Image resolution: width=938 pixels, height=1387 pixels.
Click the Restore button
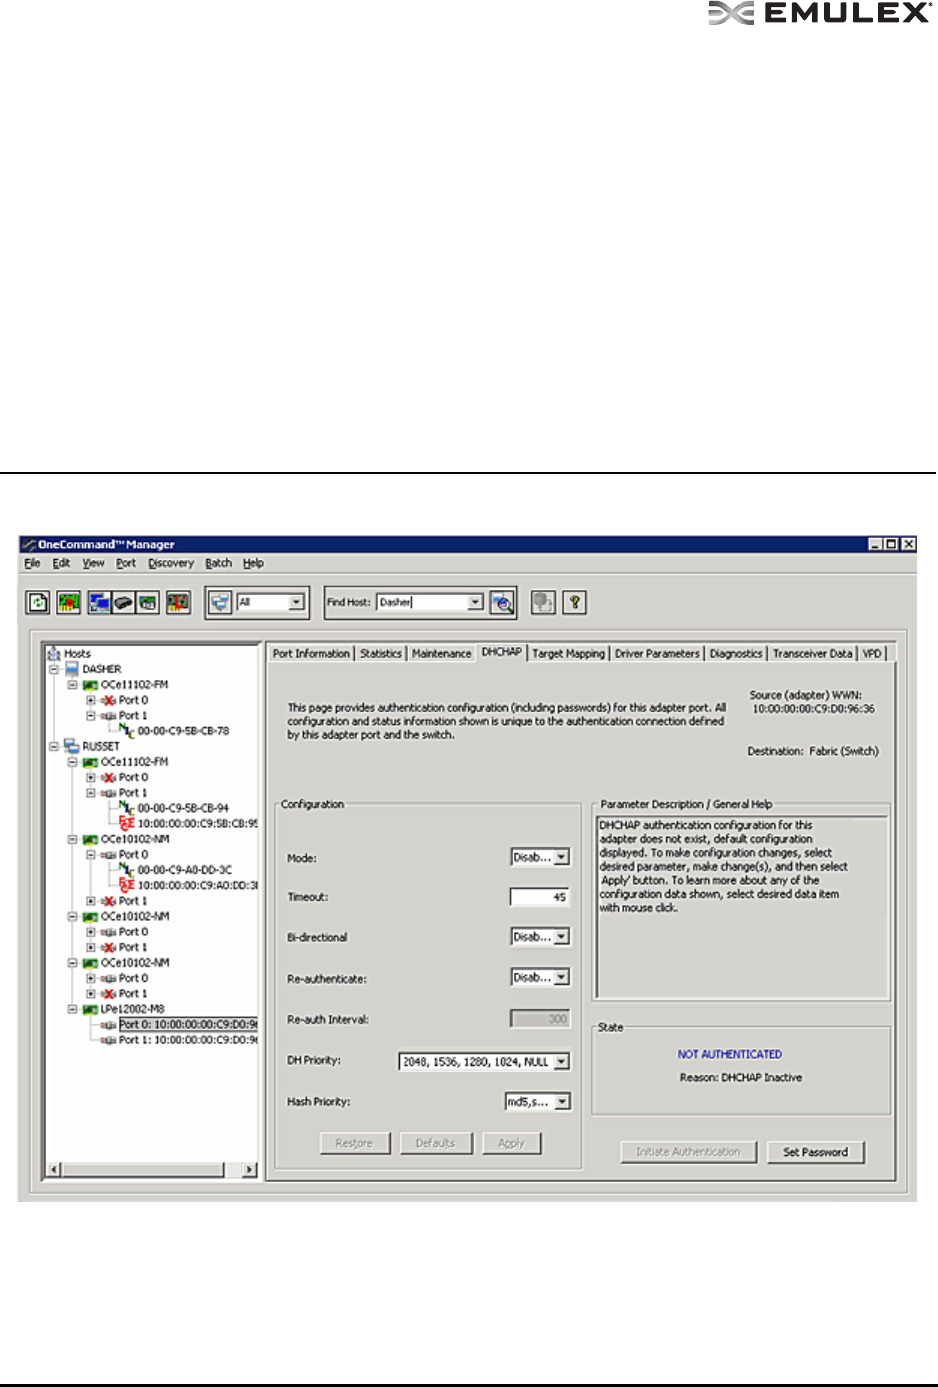click(354, 1143)
